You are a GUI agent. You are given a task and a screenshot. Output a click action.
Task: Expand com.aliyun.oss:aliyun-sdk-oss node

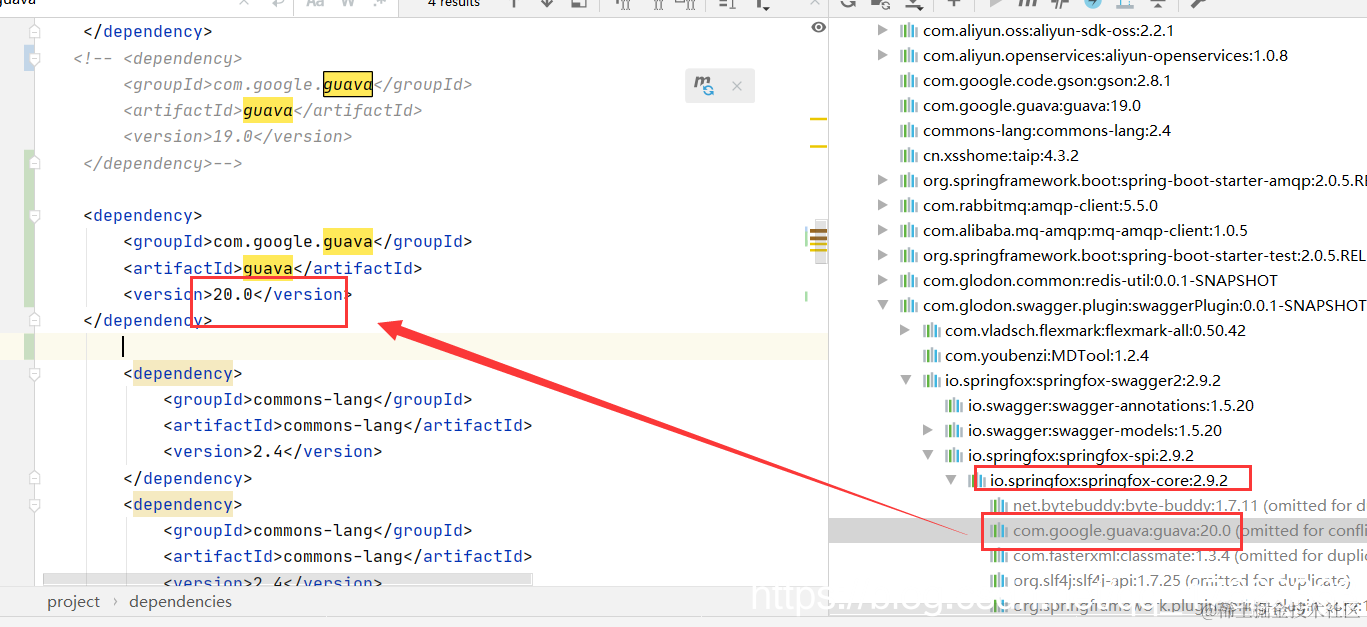click(882, 31)
